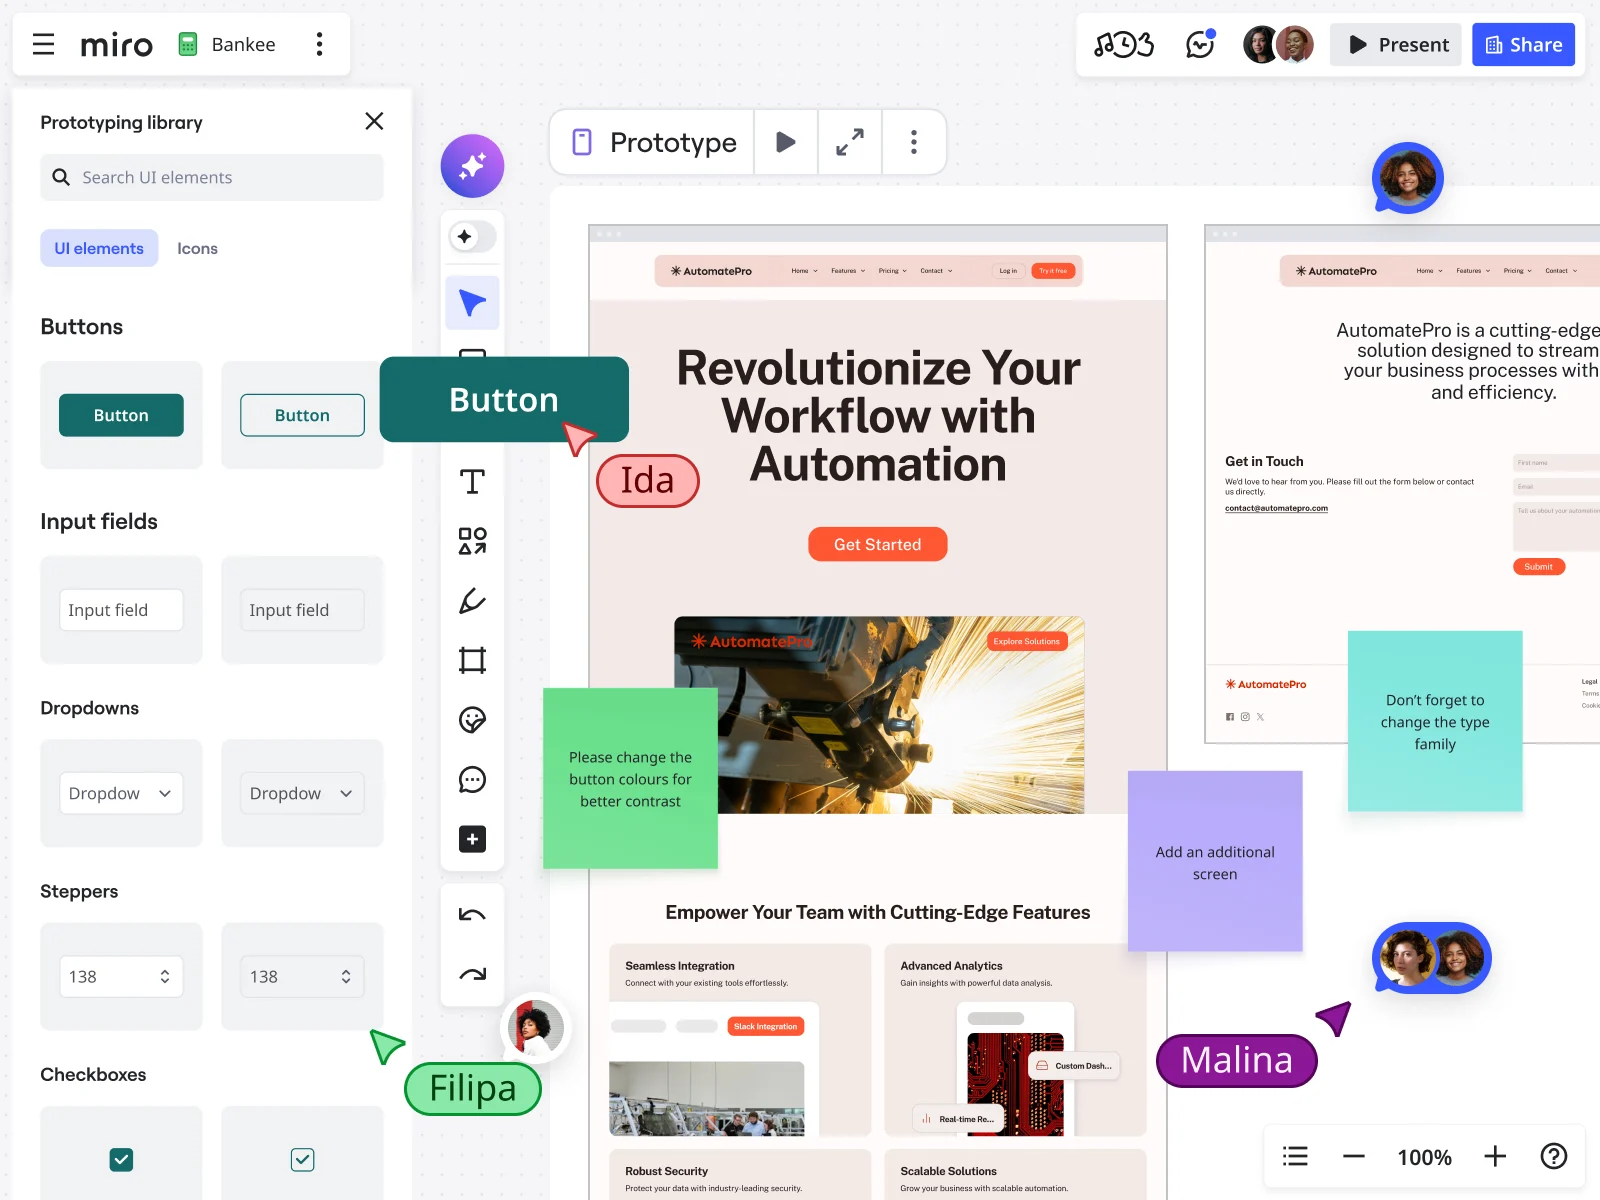The height and width of the screenshot is (1200, 1600).
Task: Select the filled teal Button component
Action: point(121,415)
